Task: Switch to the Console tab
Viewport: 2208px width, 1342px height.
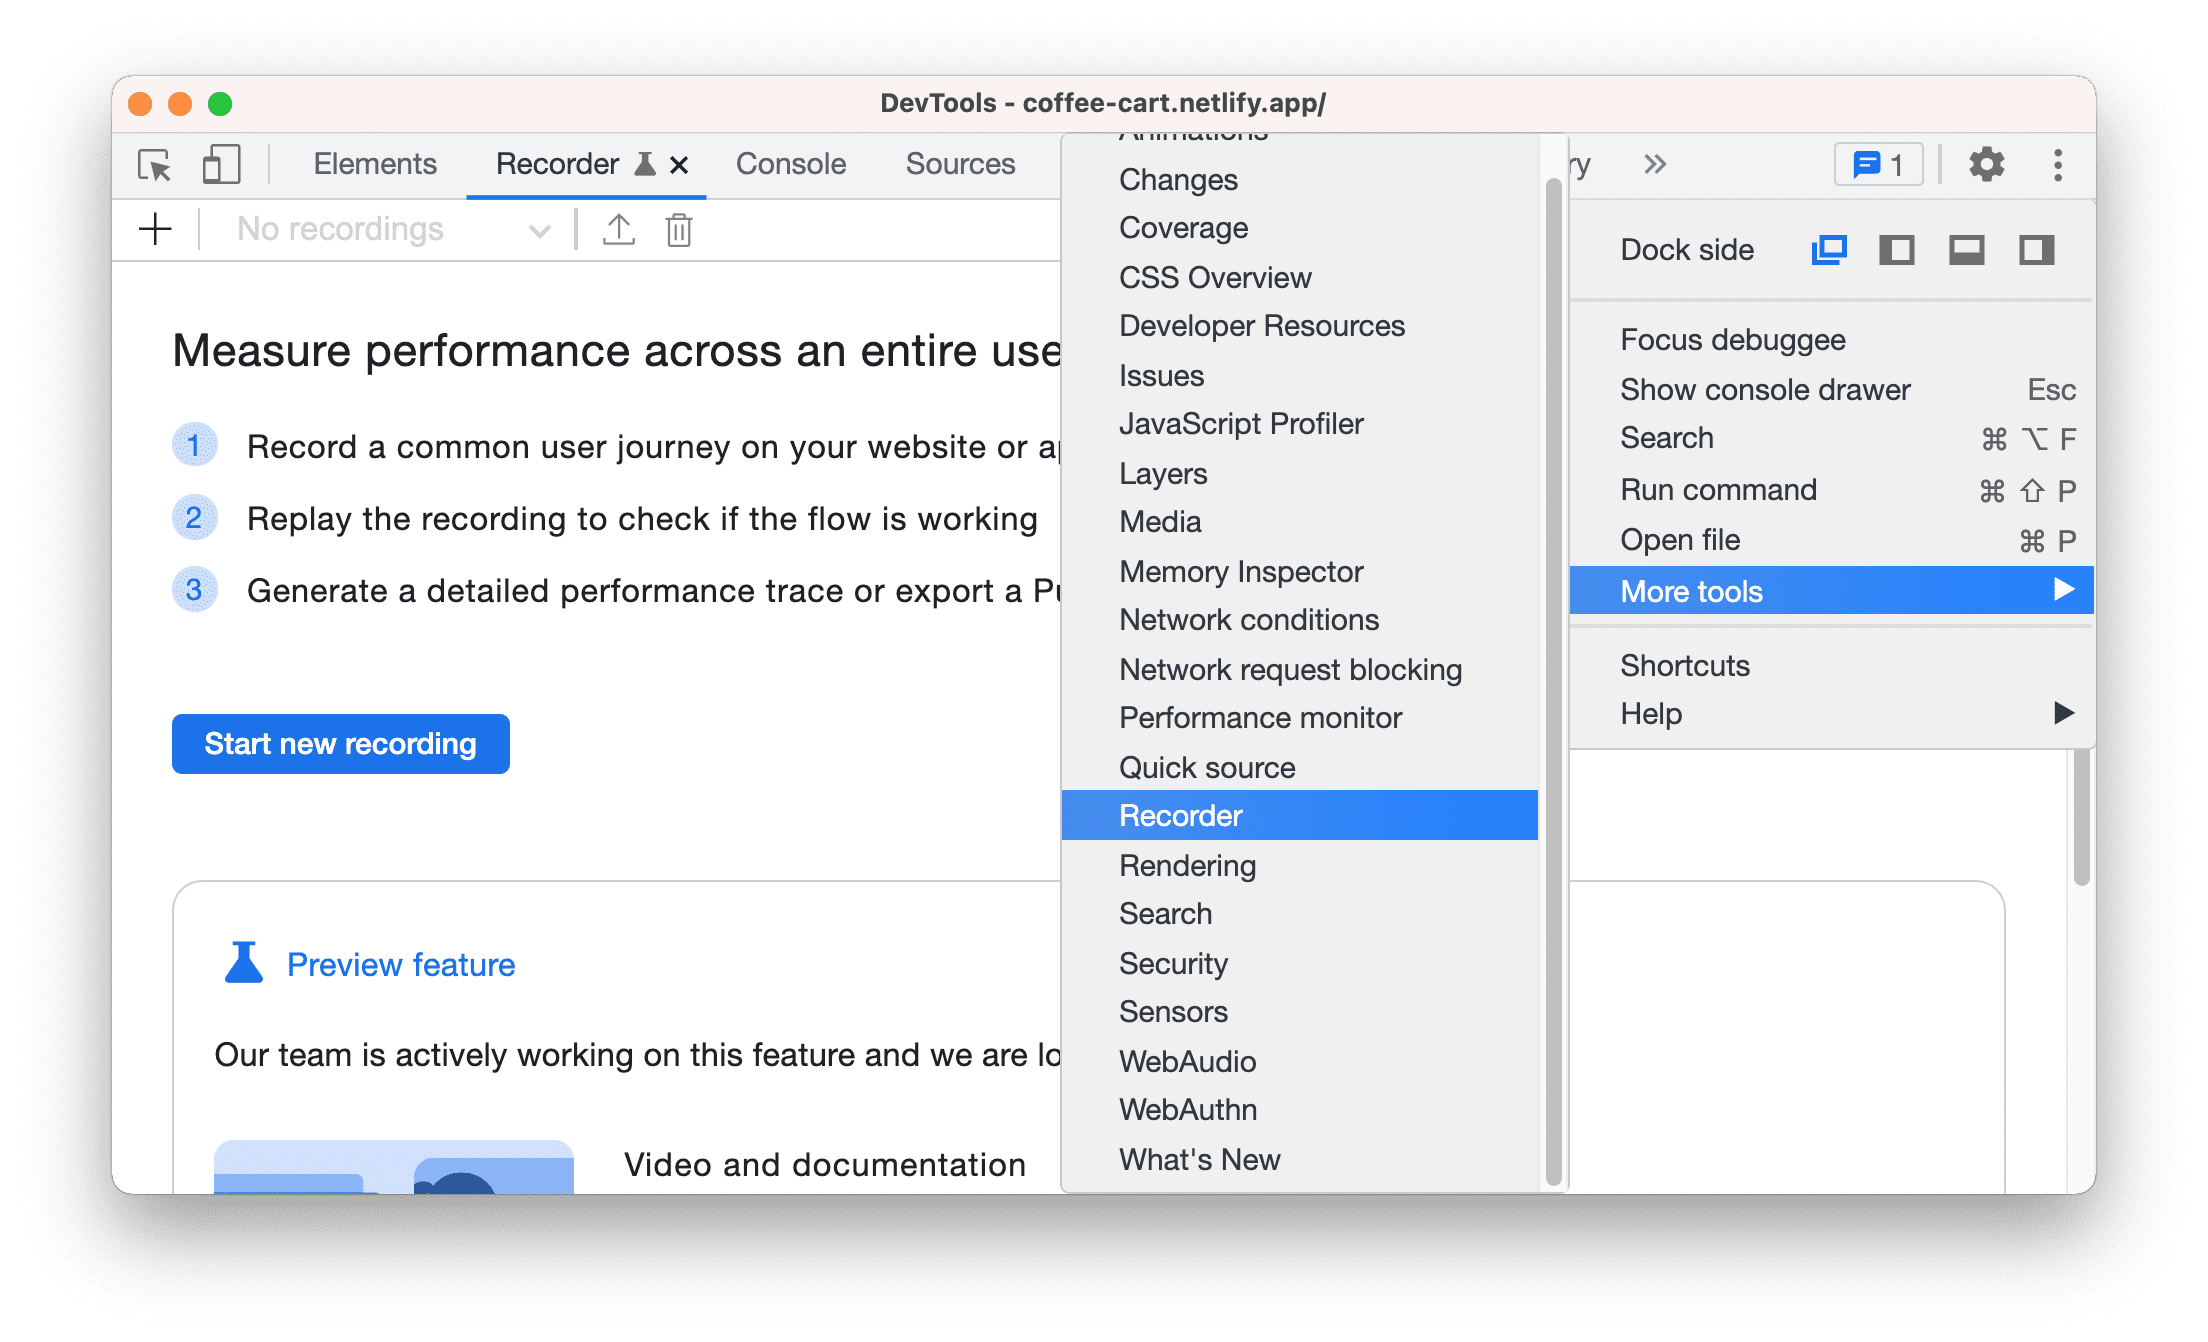Action: (x=787, y=162)
